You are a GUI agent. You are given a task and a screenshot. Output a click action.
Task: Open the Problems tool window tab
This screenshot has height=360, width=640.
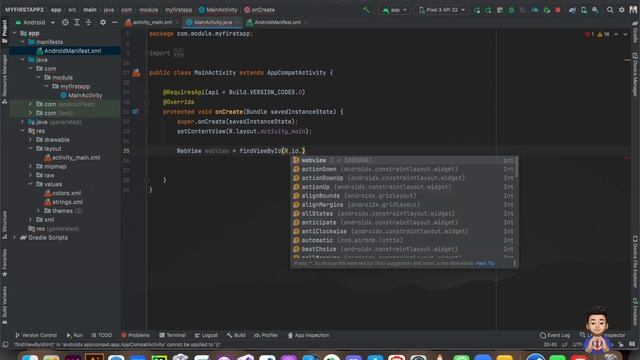tap(136, 335)
